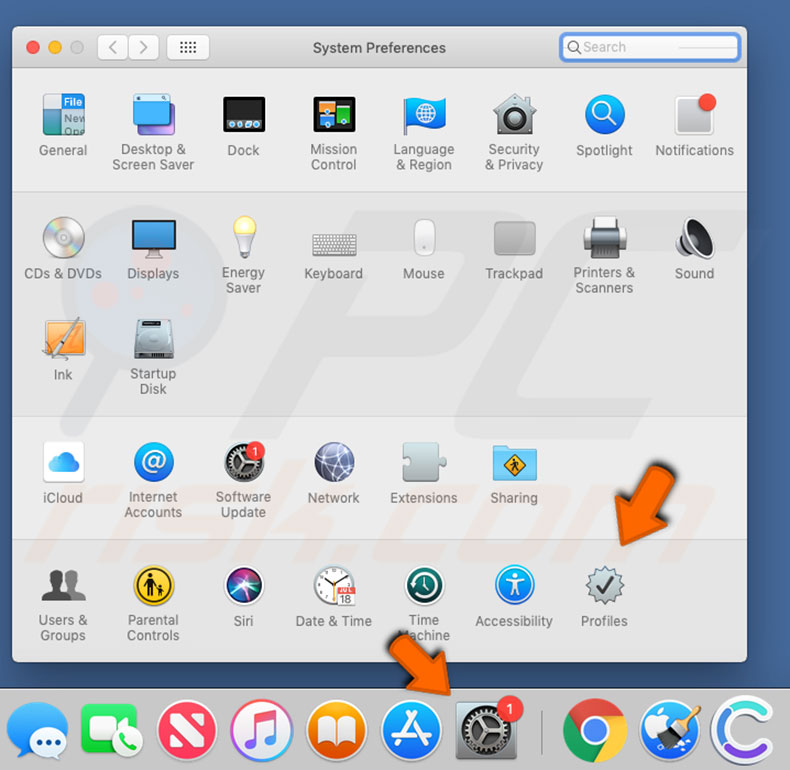Image resolution: width=790 pixels, height=770 pixels.
Task: Open Messages from the Dock
Action: (38, 730)
